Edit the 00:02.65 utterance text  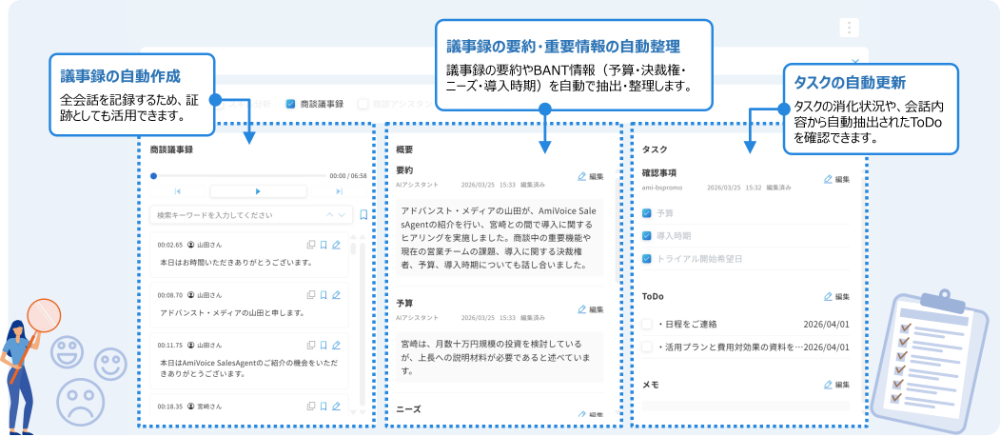(336, 244)
